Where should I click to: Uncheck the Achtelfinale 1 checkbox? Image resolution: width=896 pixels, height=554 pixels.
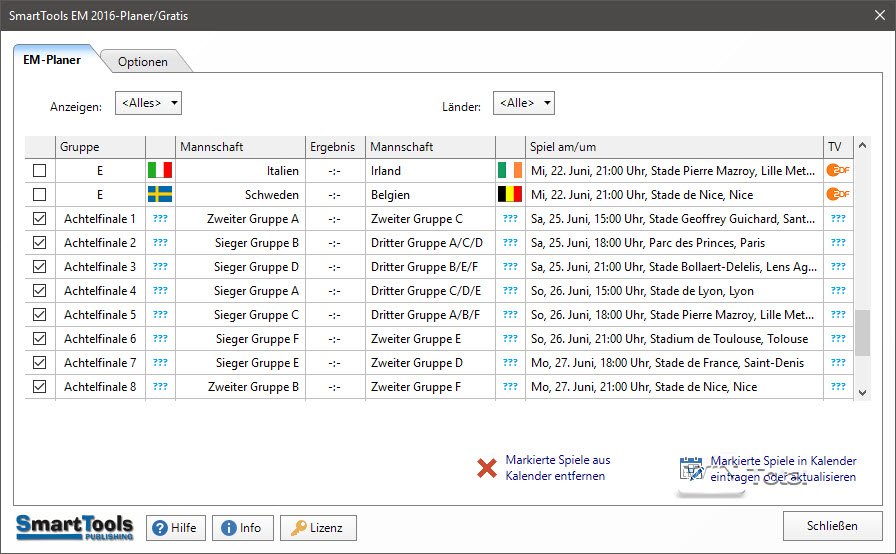tap(40, 219)
